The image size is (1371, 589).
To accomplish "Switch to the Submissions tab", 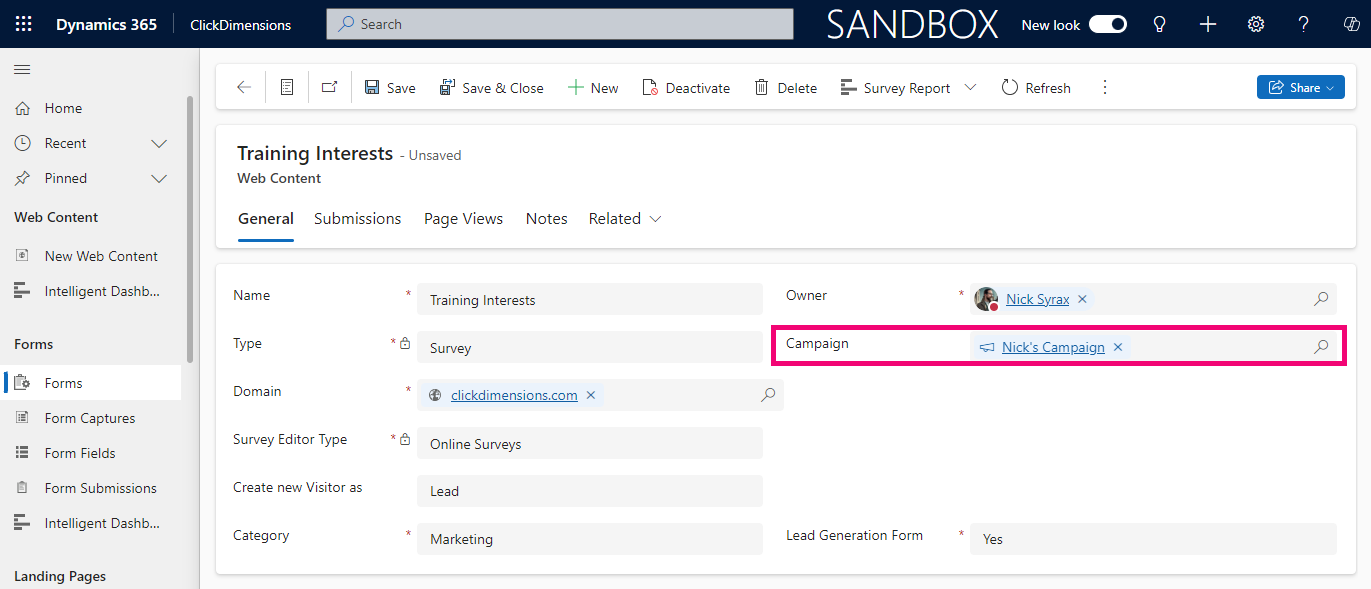I will 357,218.
